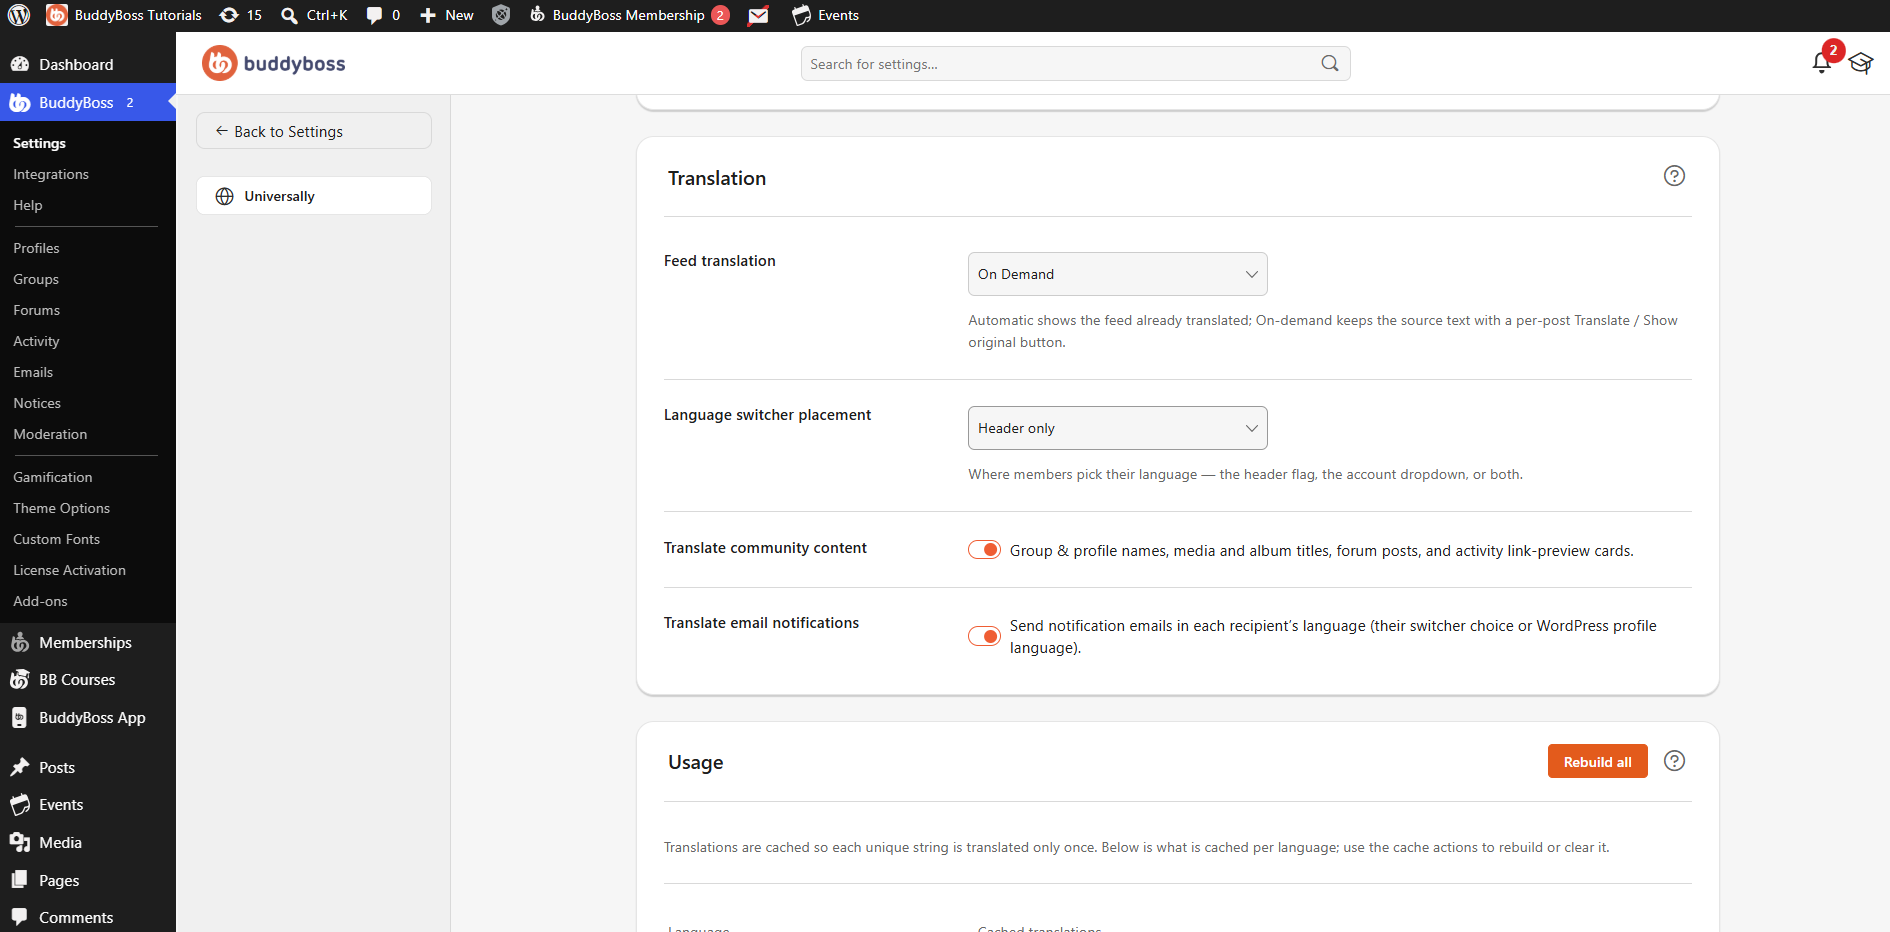Open License Activation menu item
1890x932 pixels.
(x=70, y=570)
